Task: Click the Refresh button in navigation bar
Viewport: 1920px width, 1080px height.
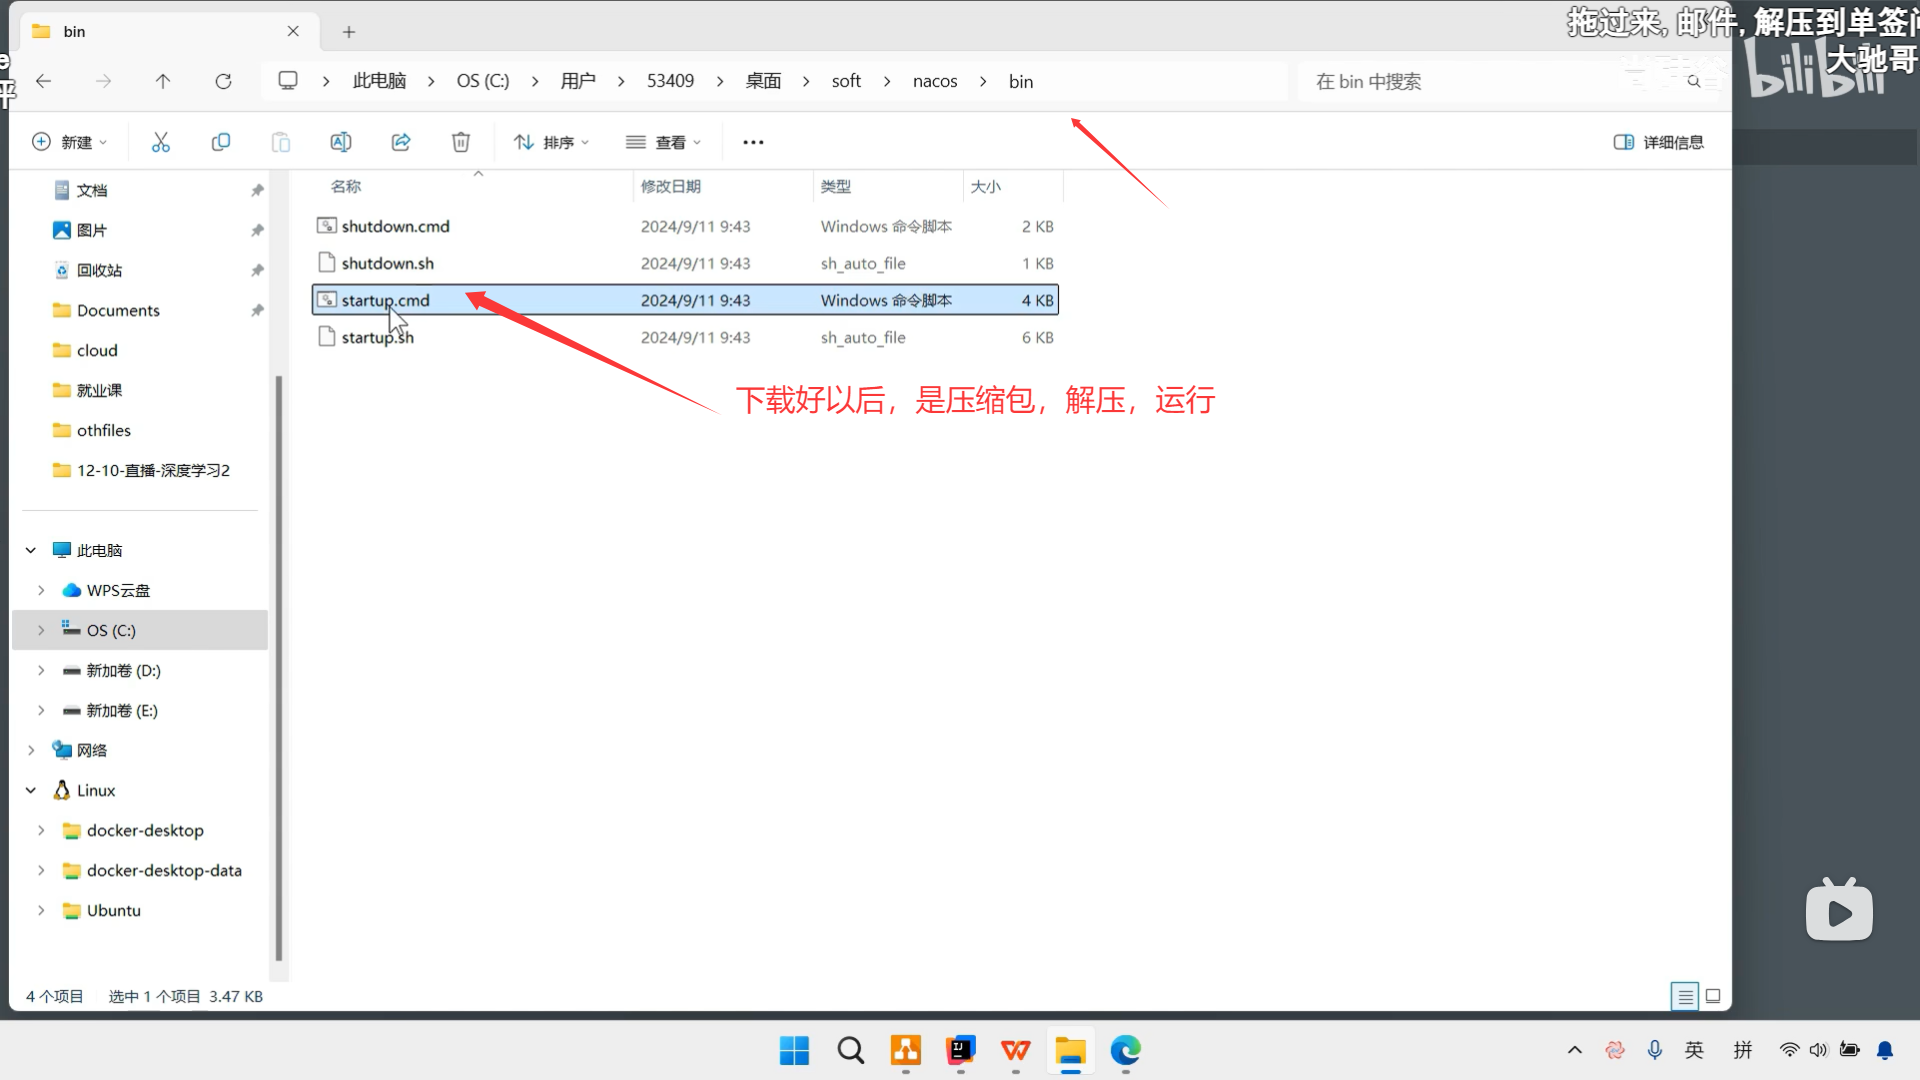Action: (223, 81)
